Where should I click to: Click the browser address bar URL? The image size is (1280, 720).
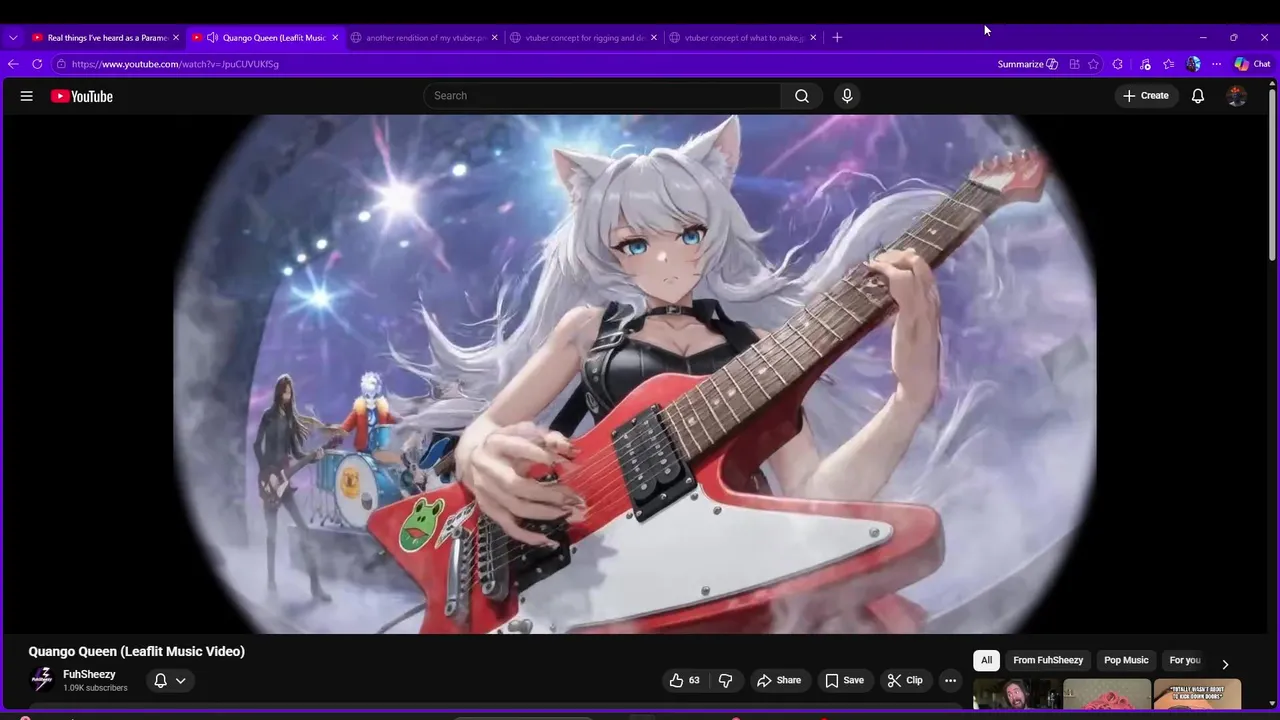click(175, 64)
